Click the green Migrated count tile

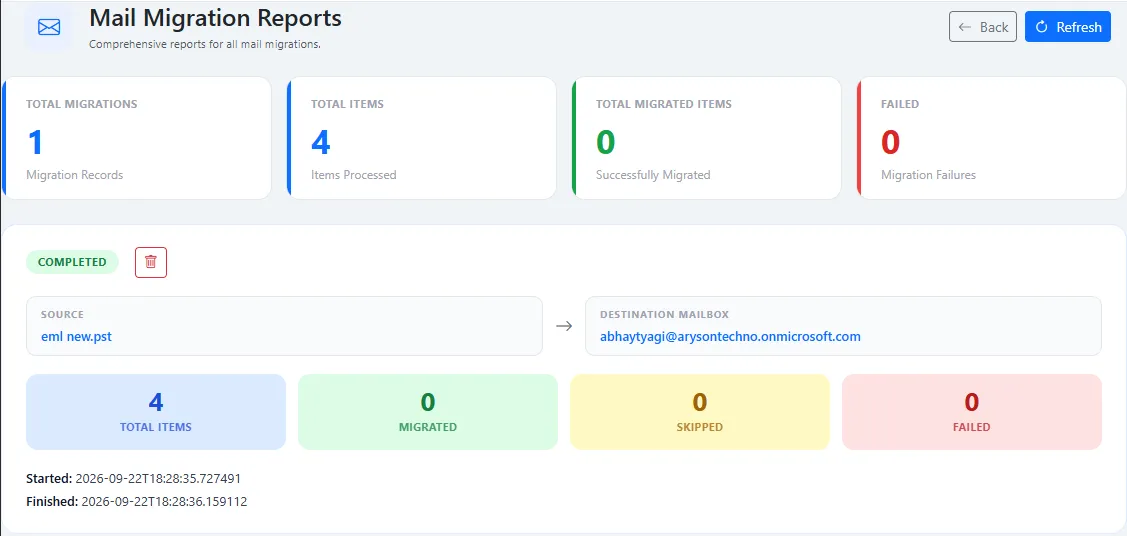[x=428, y=412]
